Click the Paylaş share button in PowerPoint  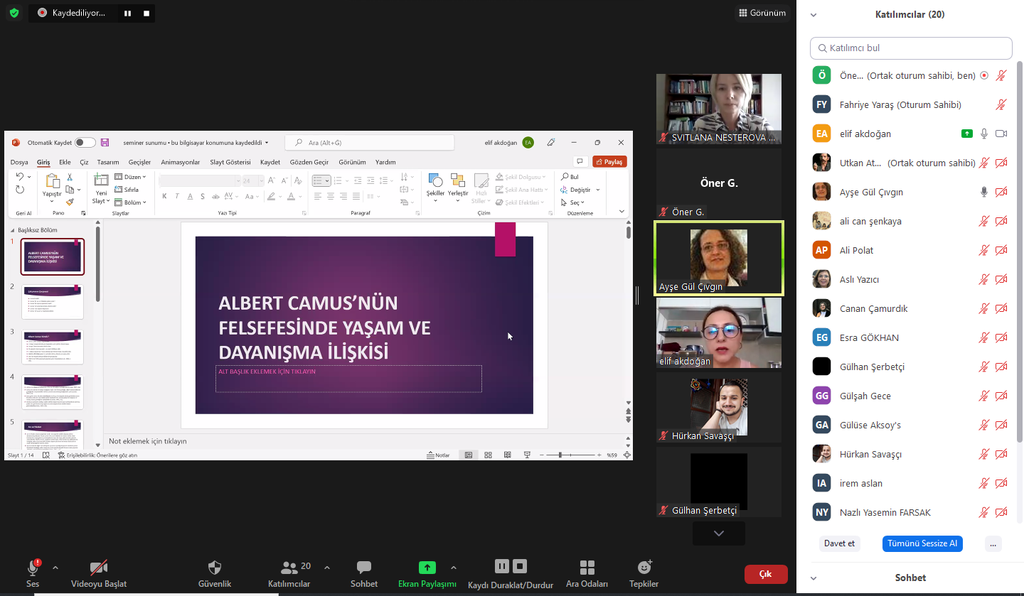point(609,161)
